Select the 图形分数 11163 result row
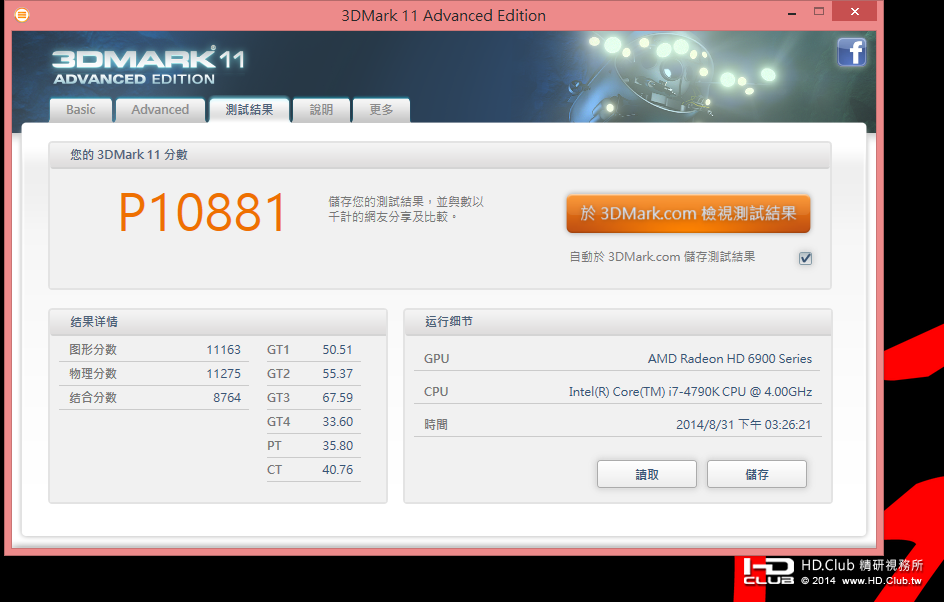Screen dimensions: 944x602 pos(154,350)
